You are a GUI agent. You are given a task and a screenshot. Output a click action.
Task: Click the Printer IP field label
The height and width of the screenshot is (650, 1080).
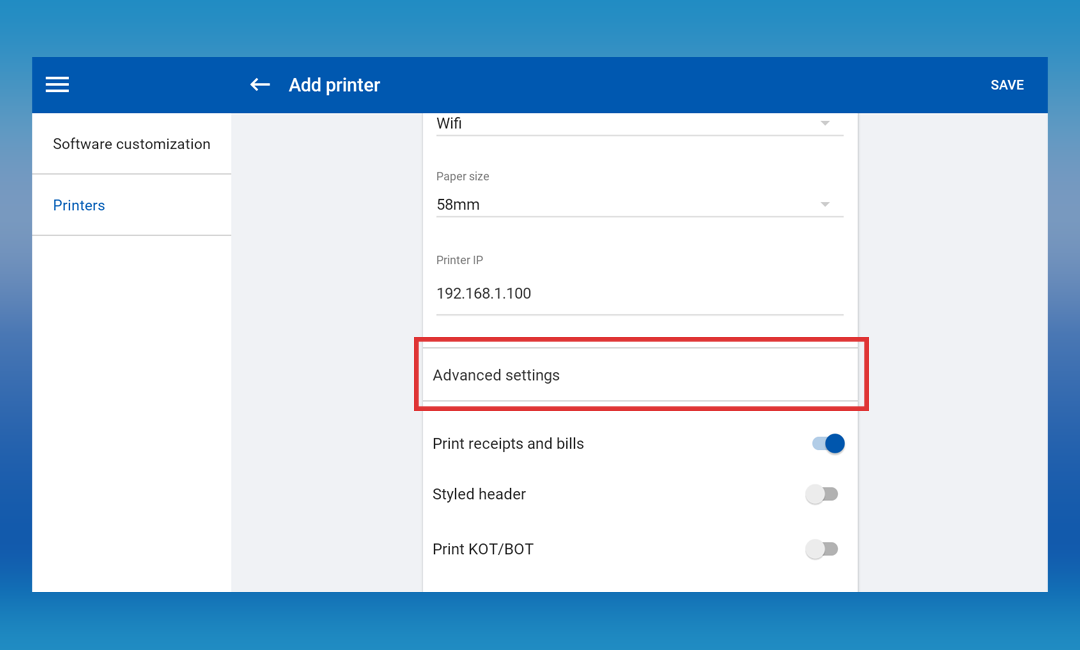[x=460, y=260]
